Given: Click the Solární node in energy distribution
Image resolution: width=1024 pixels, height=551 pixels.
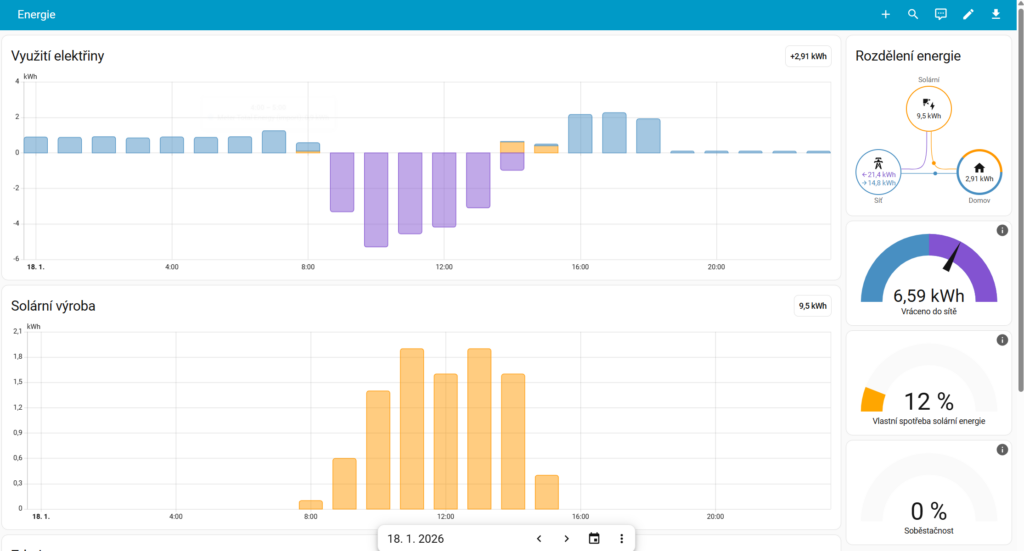Looking at the screenshot, I should tap(929, 109).
